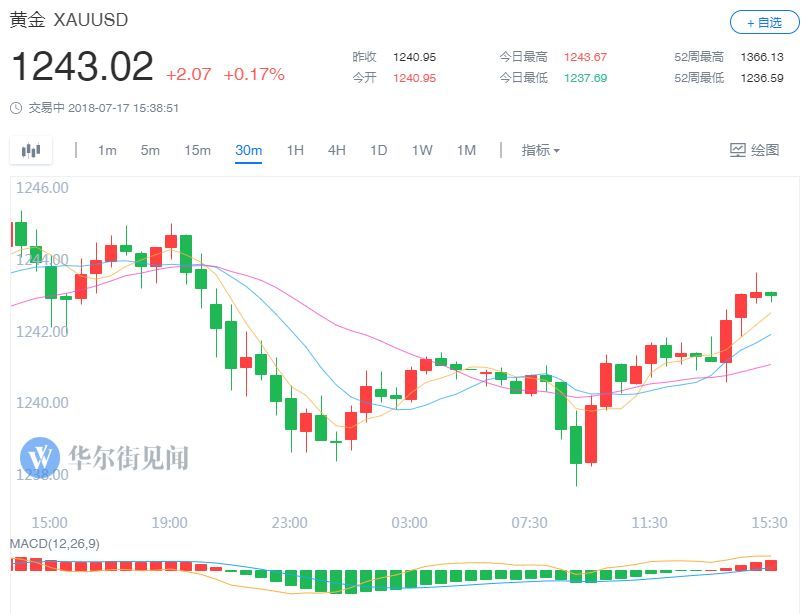This screenshot has height=614, width=810.
Task: Click the 07:30 time axis label
Action: [529, 523]
